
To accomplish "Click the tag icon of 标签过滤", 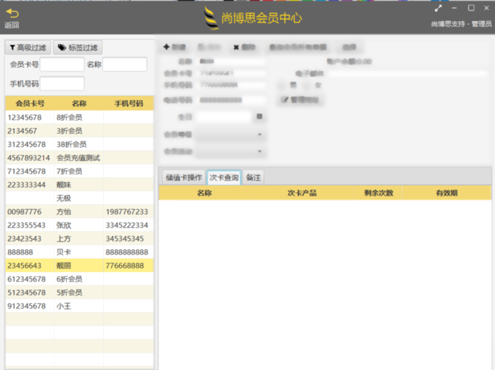I will click(62, 48).
